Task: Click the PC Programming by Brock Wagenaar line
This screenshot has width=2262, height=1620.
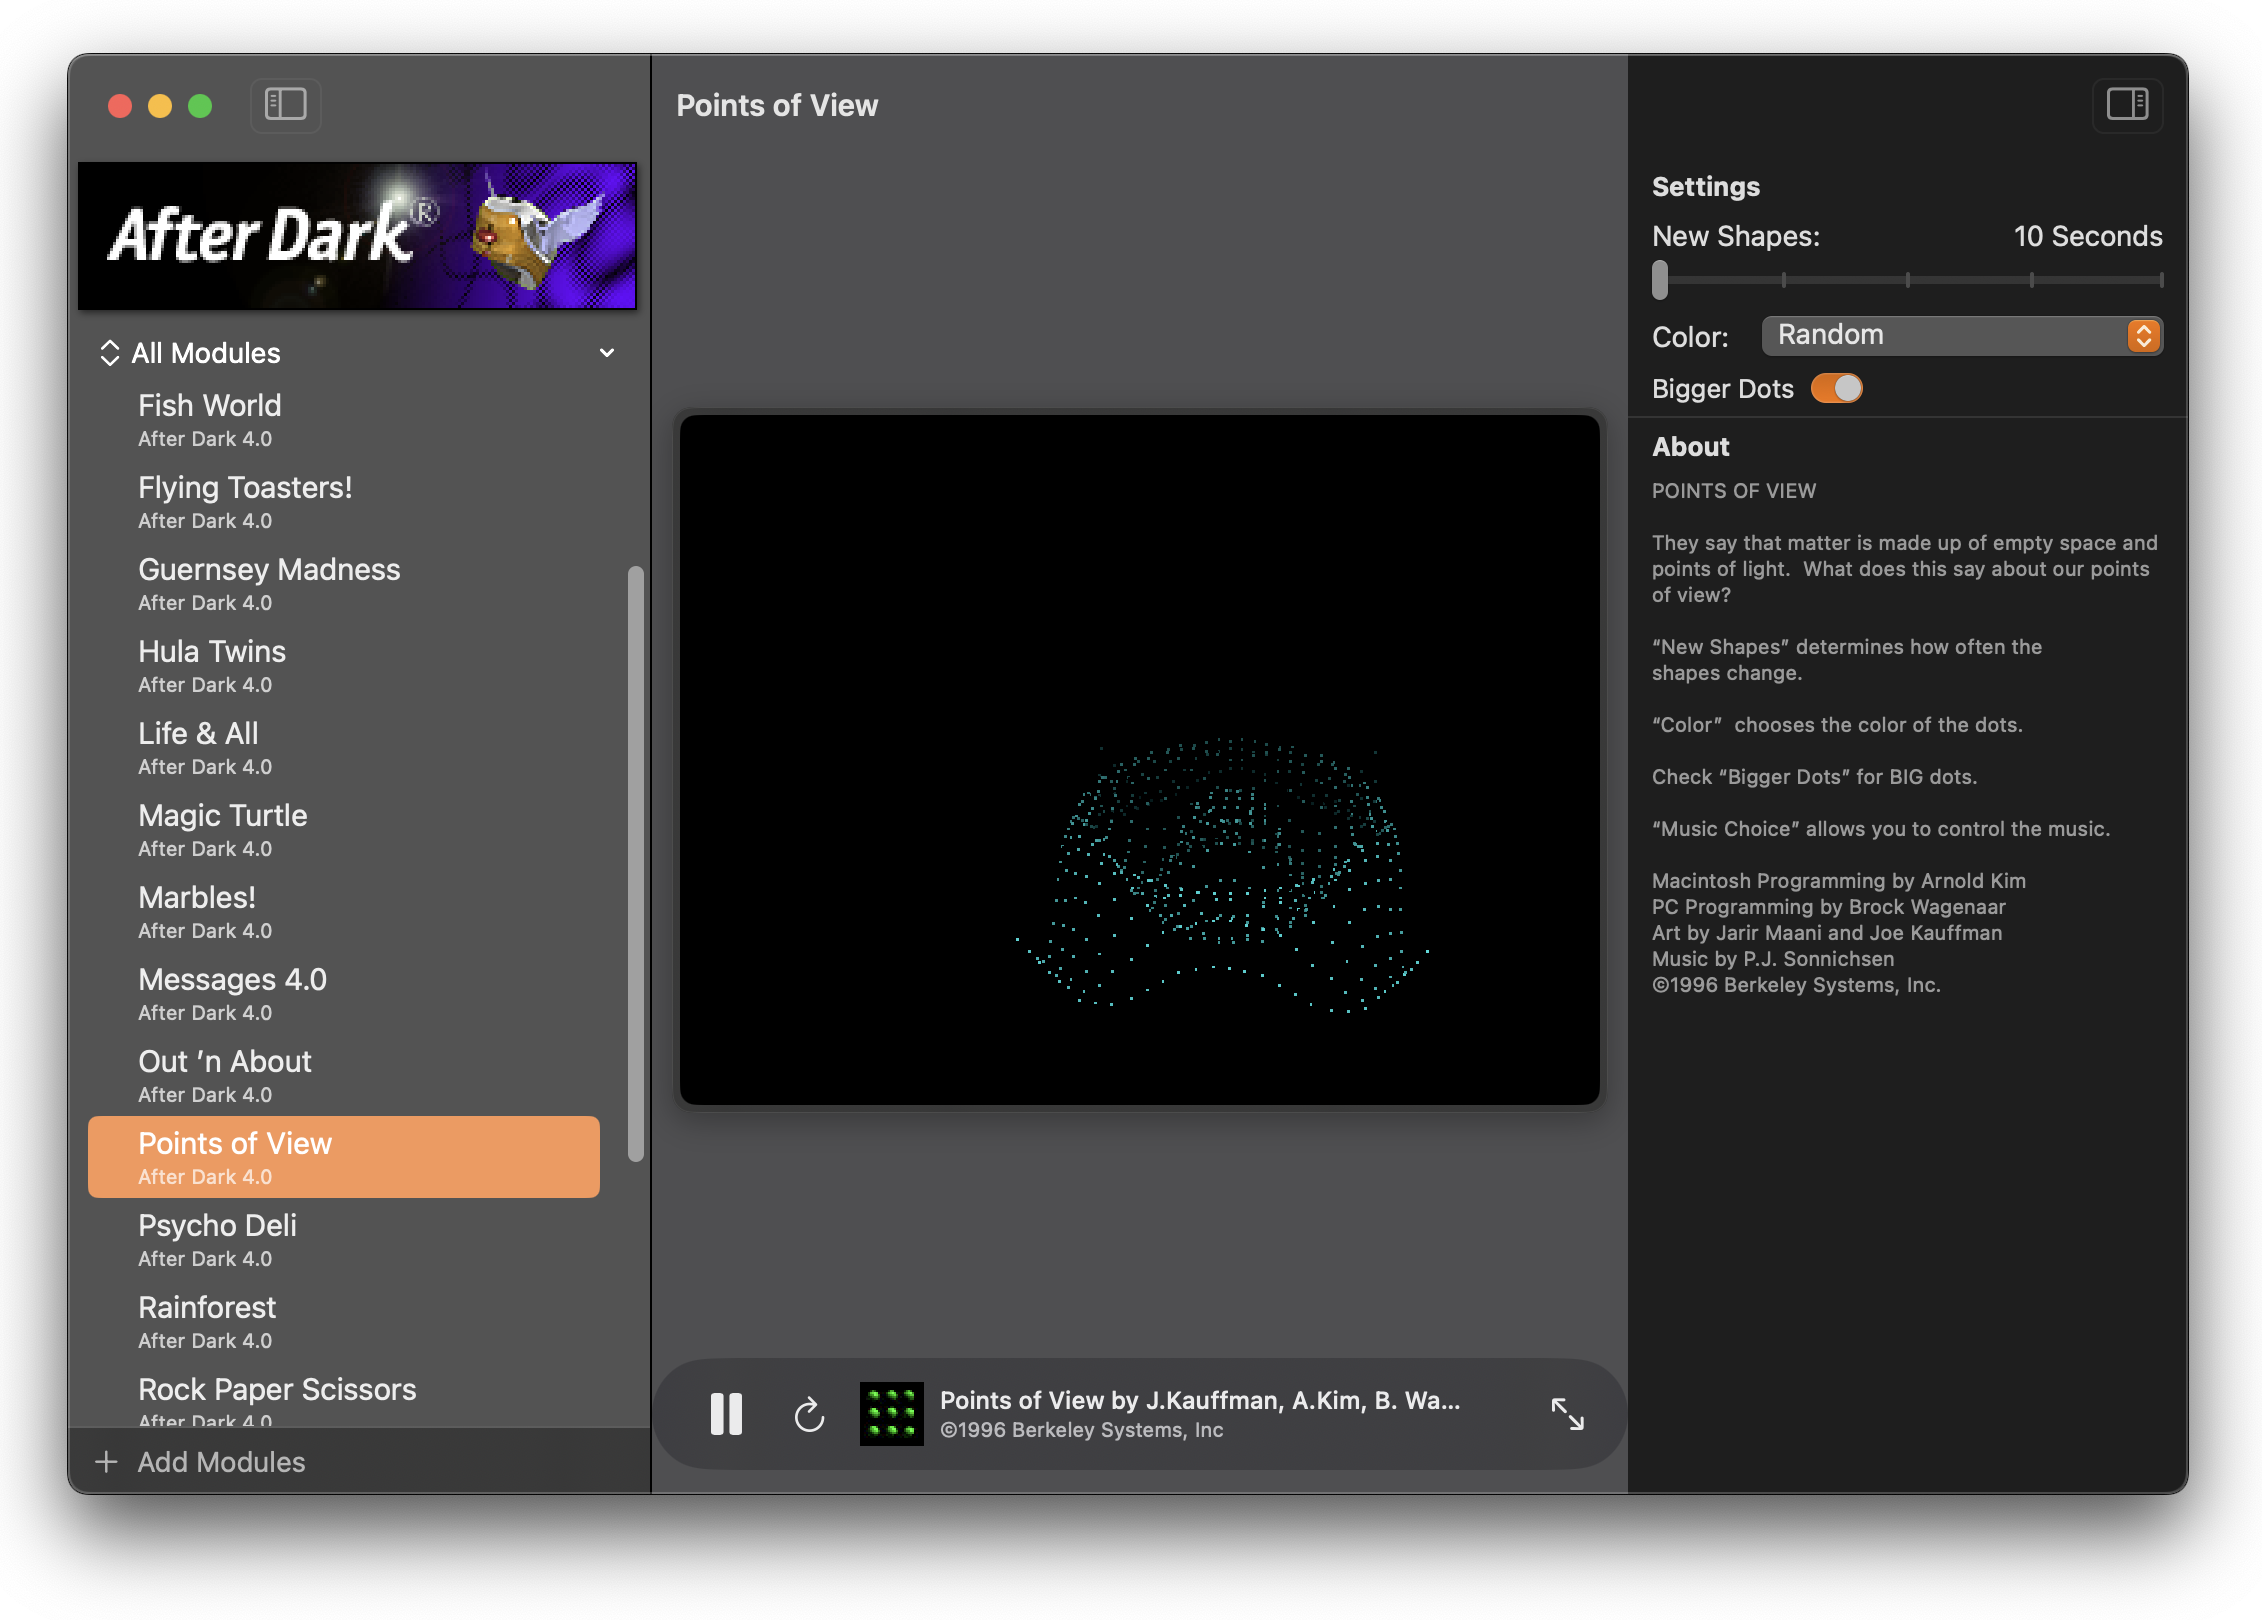Action: [1828, 907]
